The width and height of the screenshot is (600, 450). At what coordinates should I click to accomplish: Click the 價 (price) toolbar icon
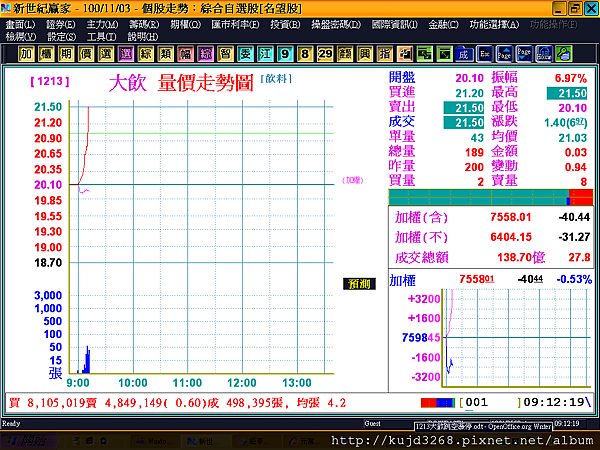click(86, 54)
